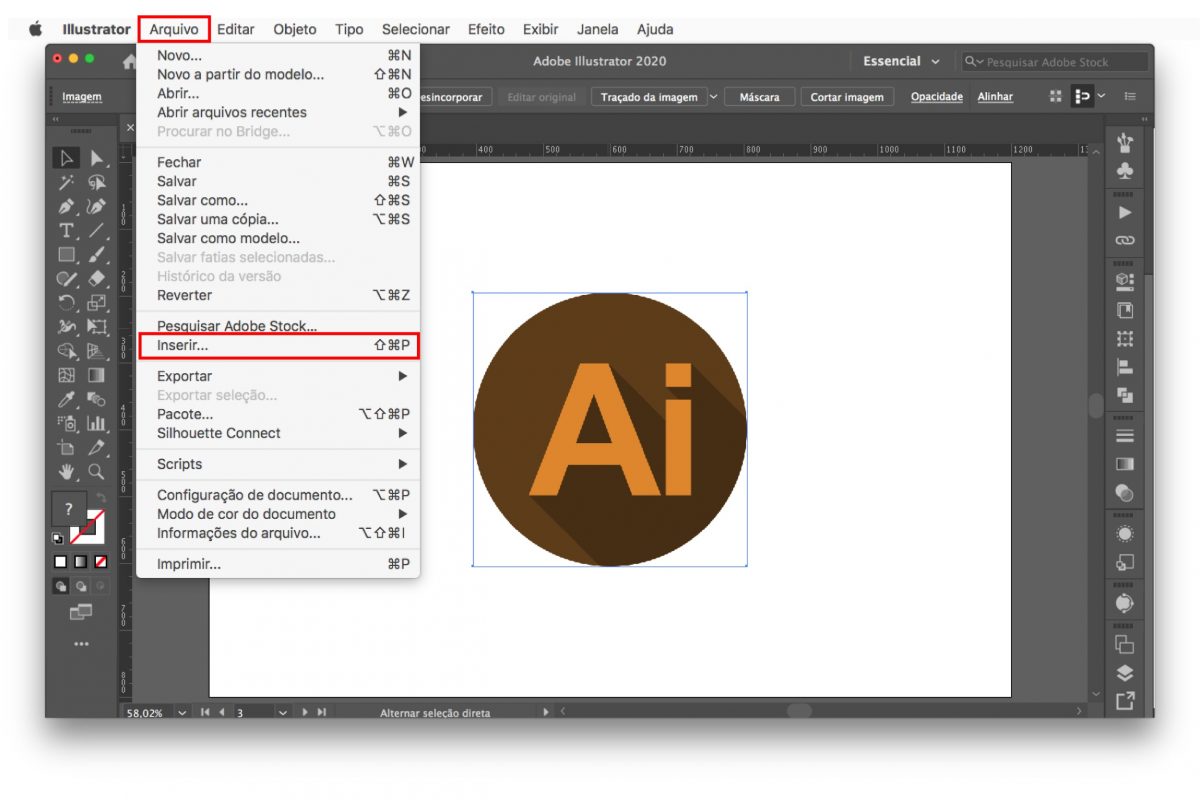1200x800 pixels.
Task: Select the Lasso tool
Action: coord(96,183)
